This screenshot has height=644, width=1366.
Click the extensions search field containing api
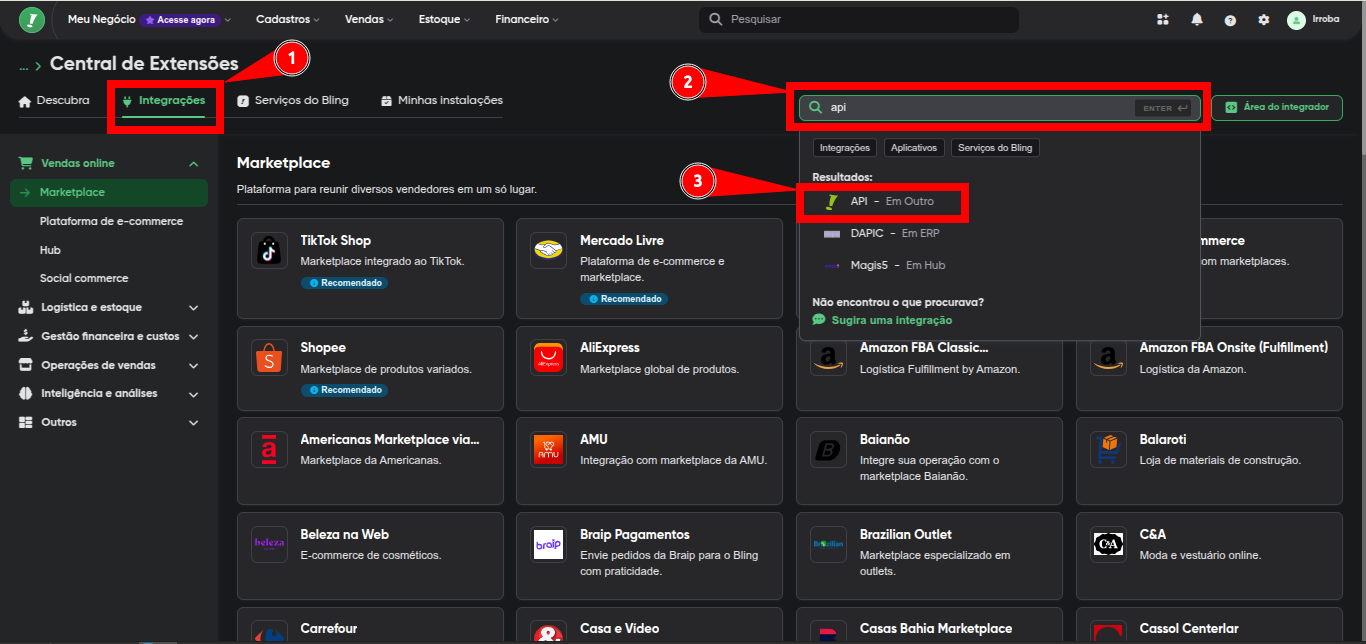[999, 107]
